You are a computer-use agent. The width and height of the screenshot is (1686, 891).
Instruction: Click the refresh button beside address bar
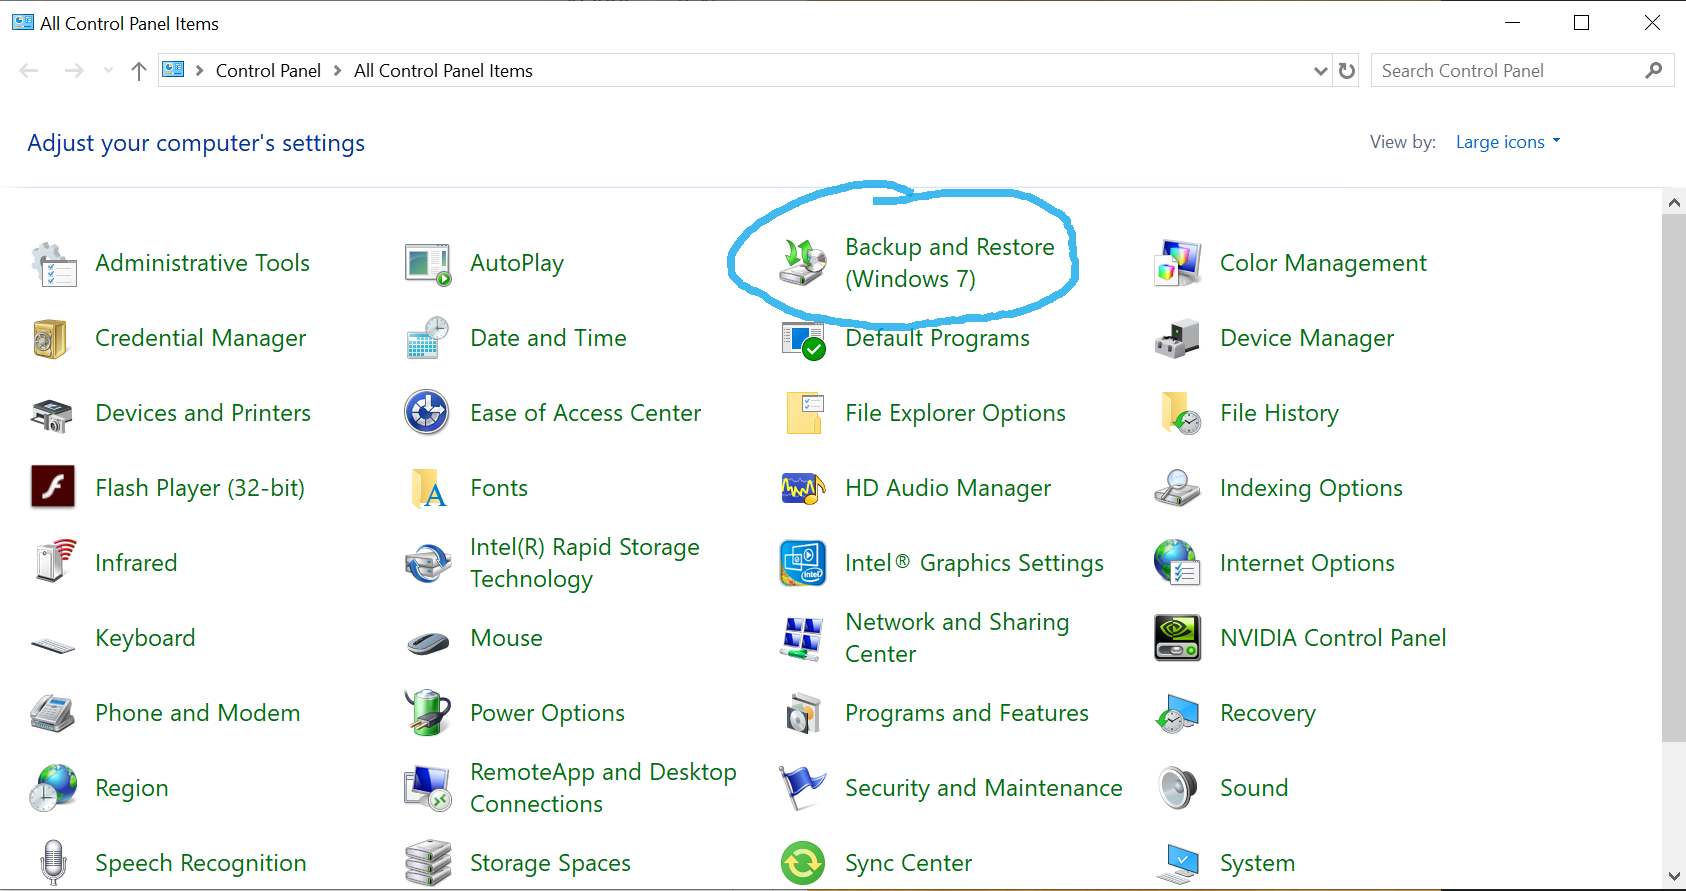click(x=1347, y=71)
